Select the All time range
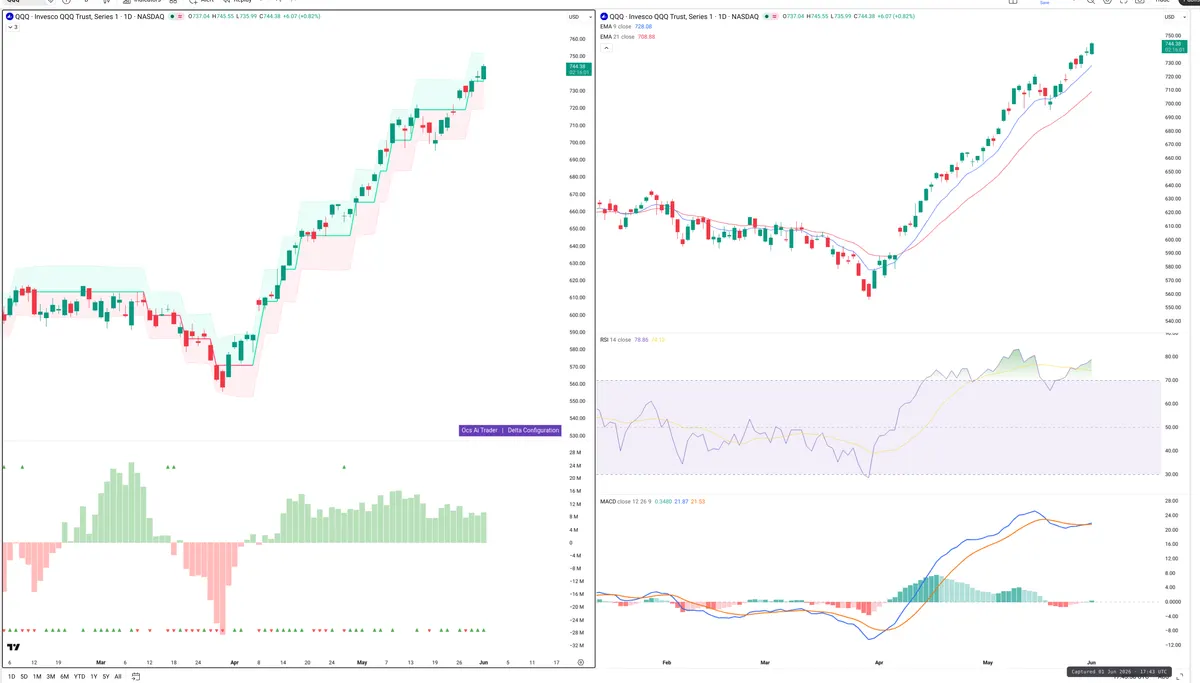 [118, 677]
